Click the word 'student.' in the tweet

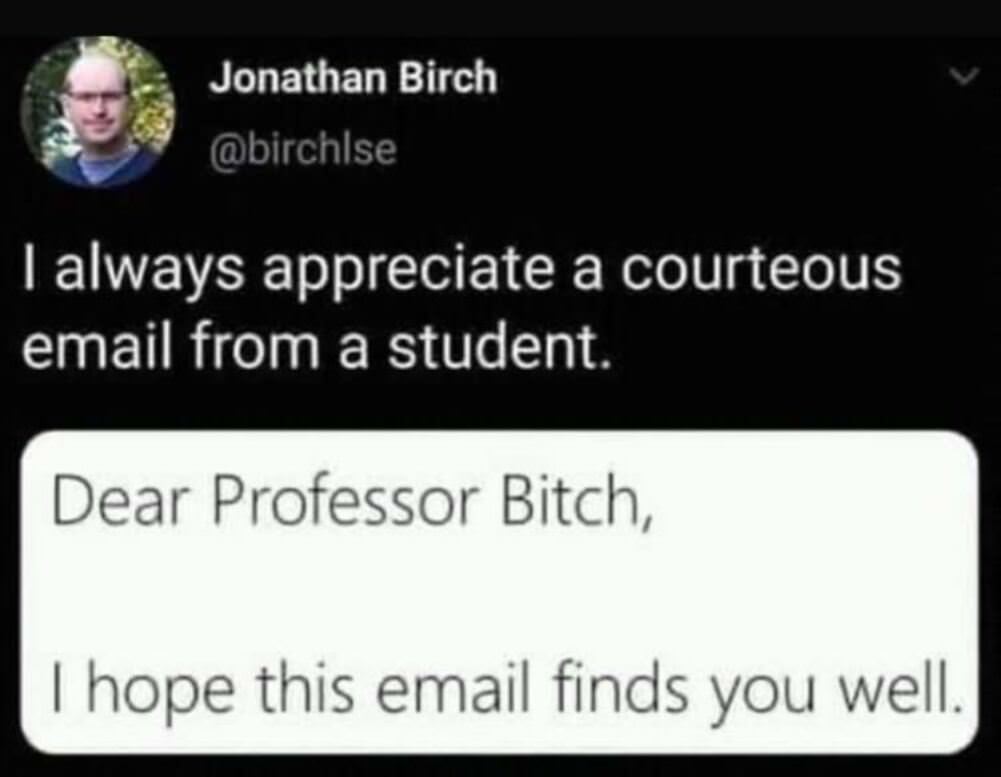(497, 347)
